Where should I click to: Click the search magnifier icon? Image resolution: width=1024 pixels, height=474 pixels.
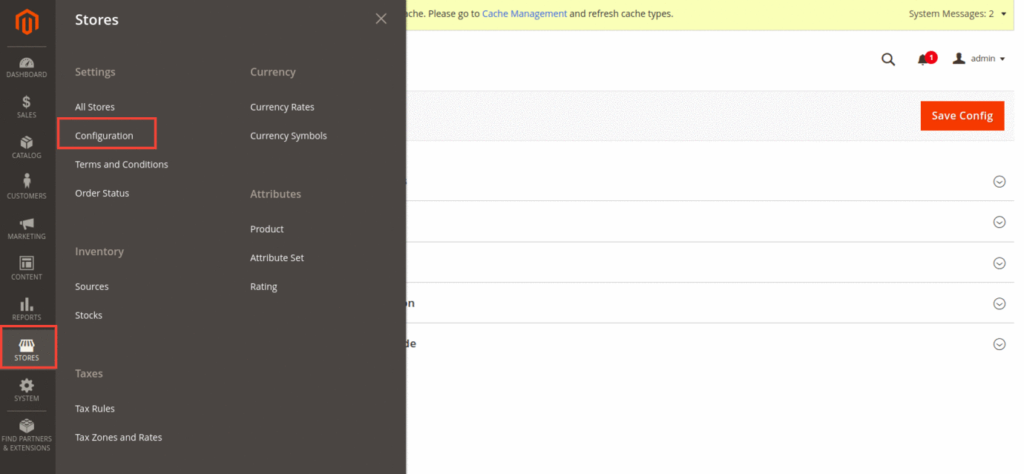coord(888,59)
